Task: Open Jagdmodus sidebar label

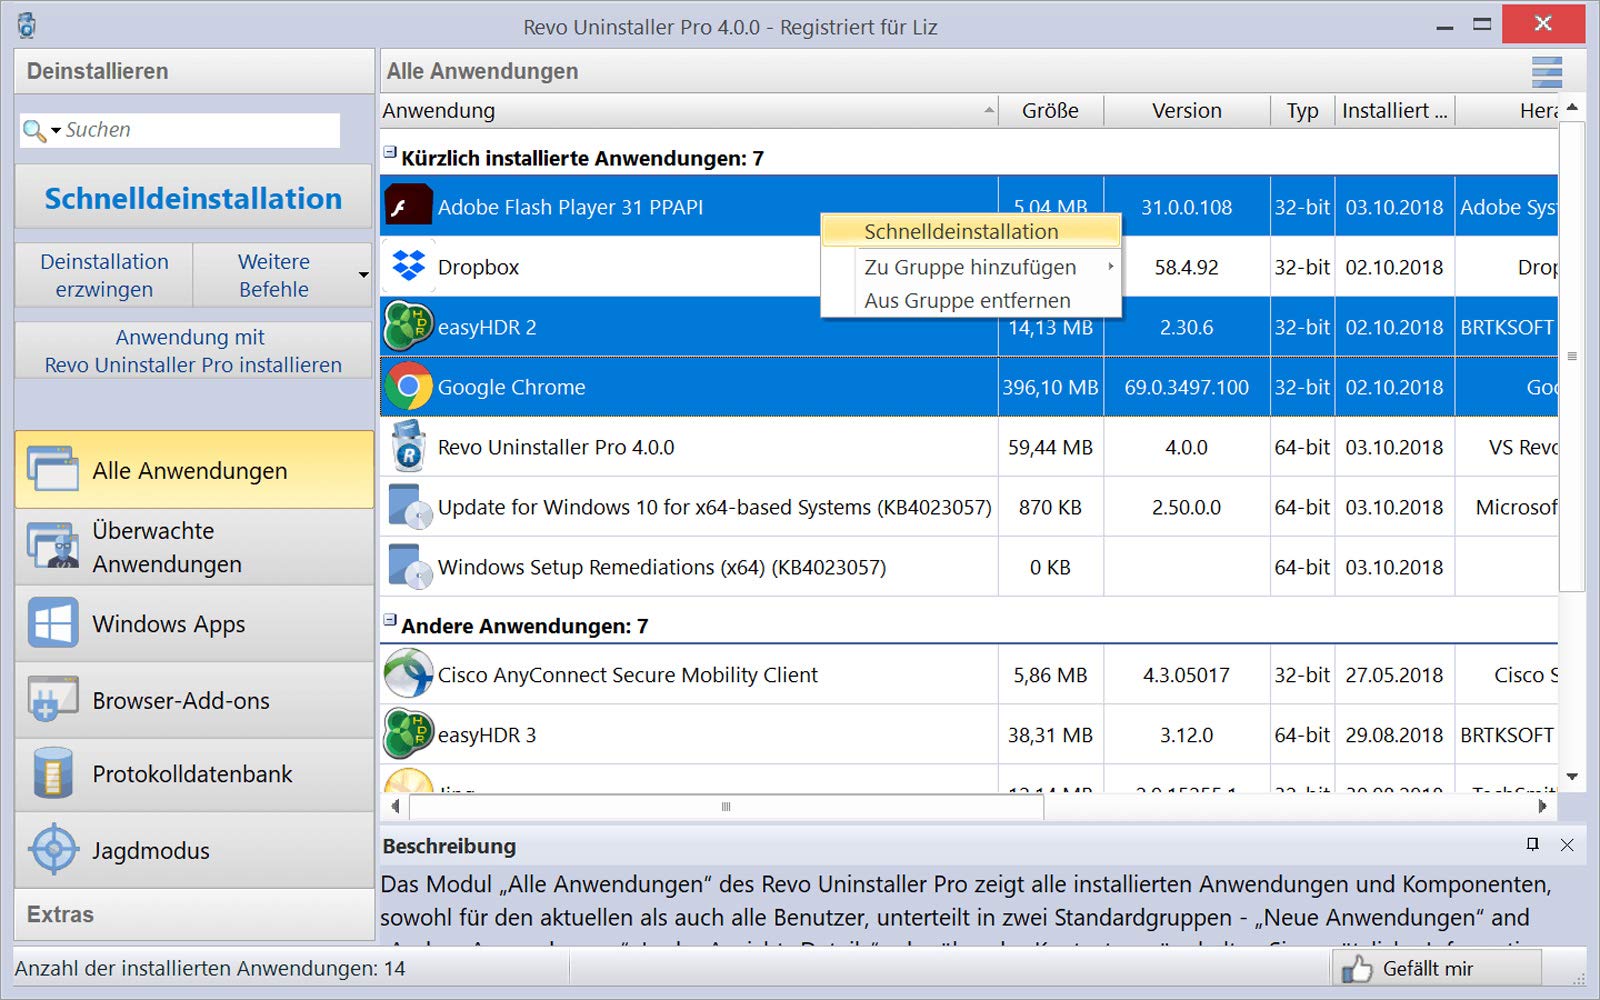Action: click(151, 851)
